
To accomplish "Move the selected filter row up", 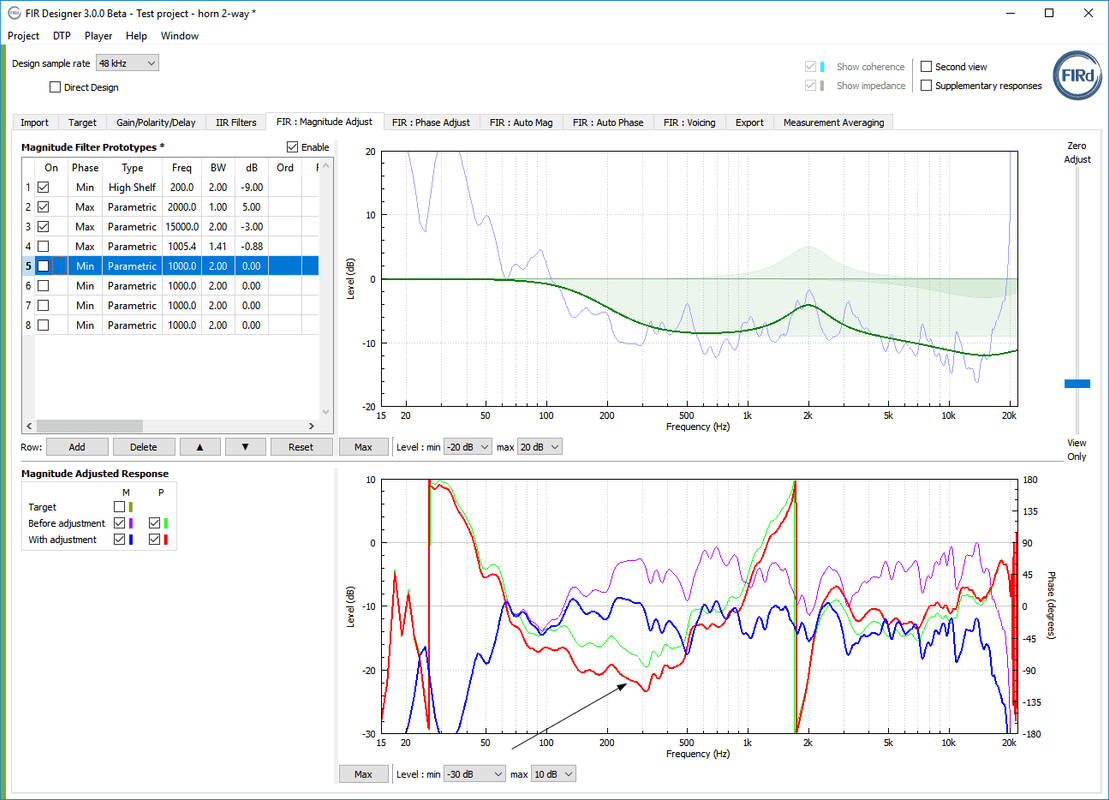I will click(200, 446).
